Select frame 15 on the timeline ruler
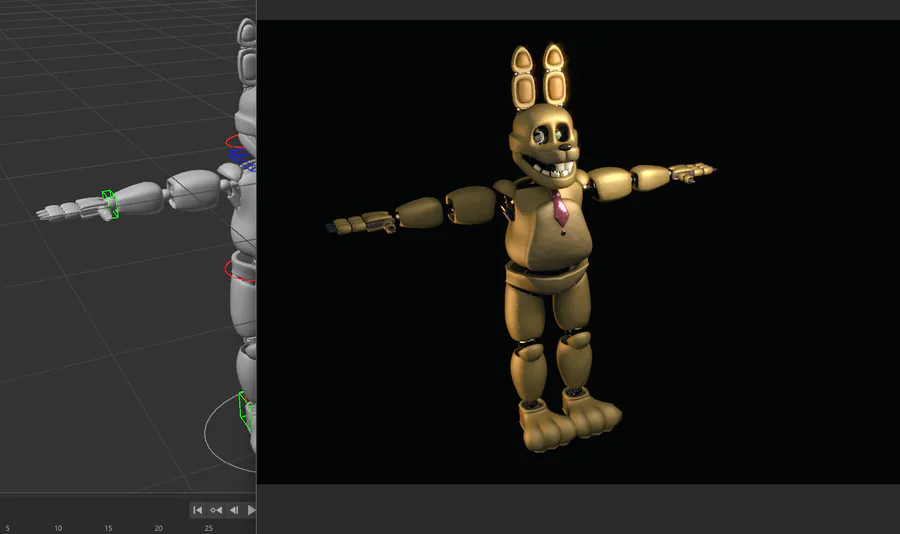 click(108, 528)
